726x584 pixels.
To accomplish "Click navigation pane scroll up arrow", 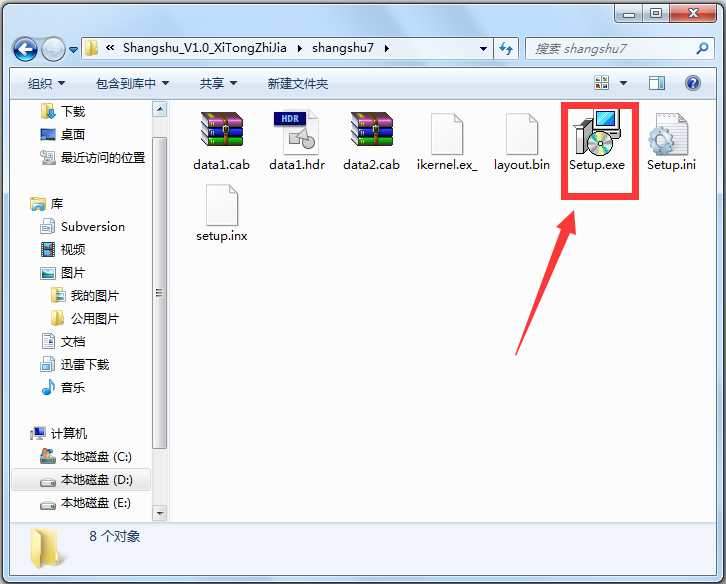I will [x=160, y=110].
